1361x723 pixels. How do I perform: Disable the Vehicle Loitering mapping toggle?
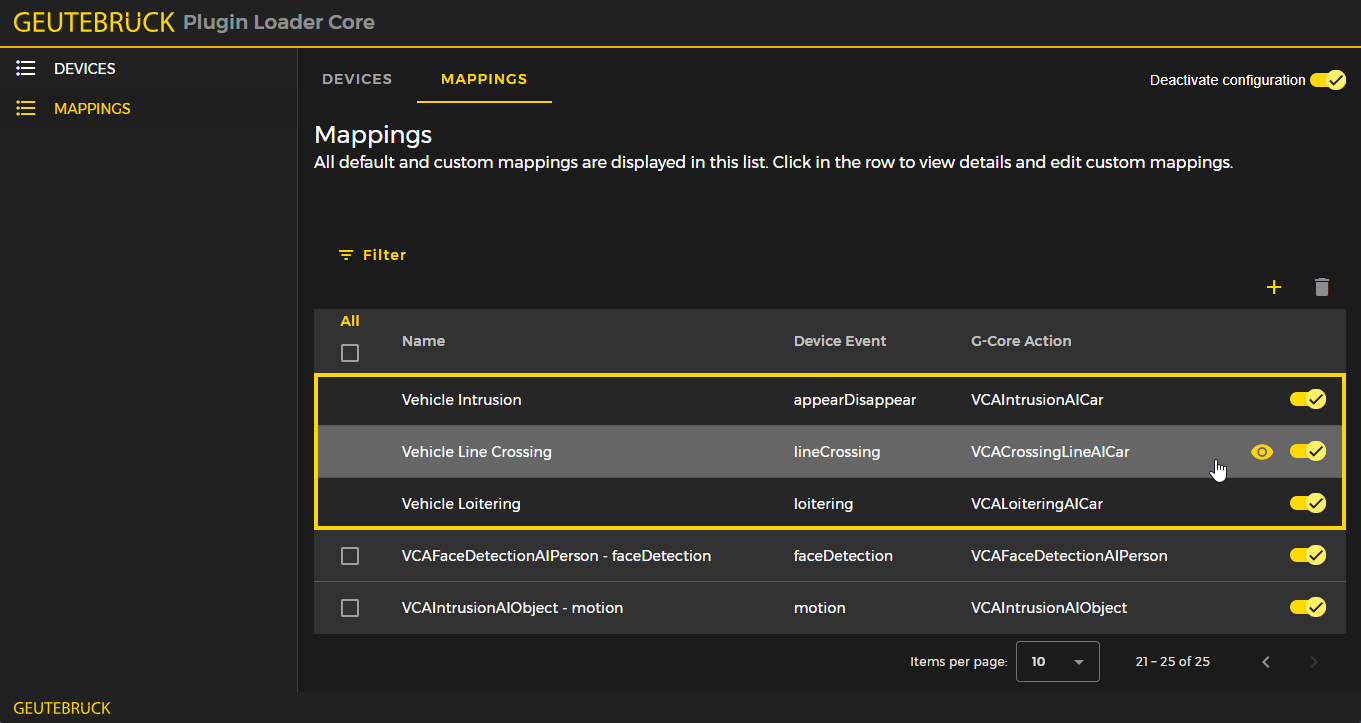(x=1308, y=503)
